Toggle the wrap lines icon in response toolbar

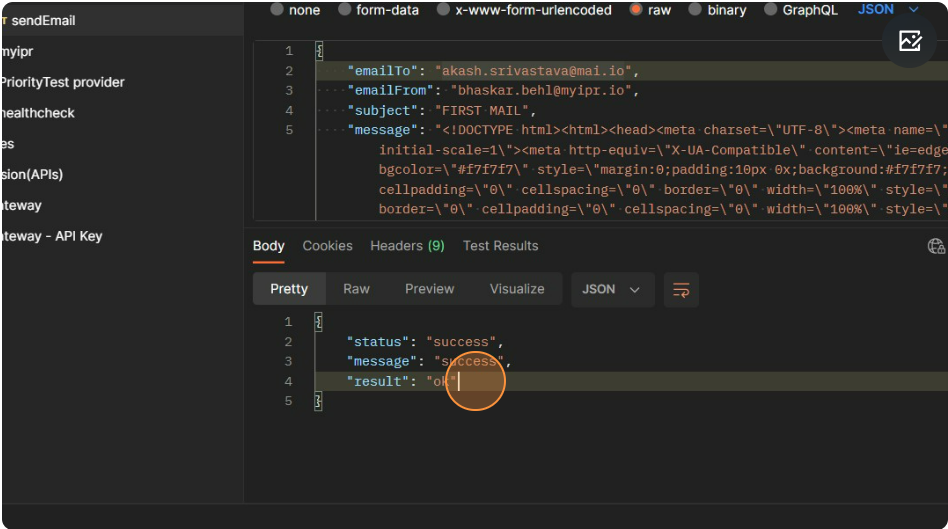681,289
